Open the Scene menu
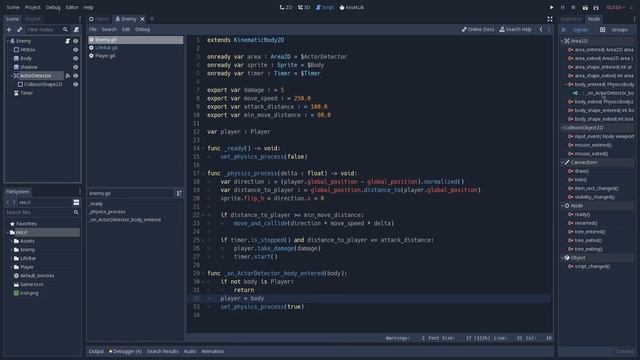The image size is (640, 360). click(13, 7)
